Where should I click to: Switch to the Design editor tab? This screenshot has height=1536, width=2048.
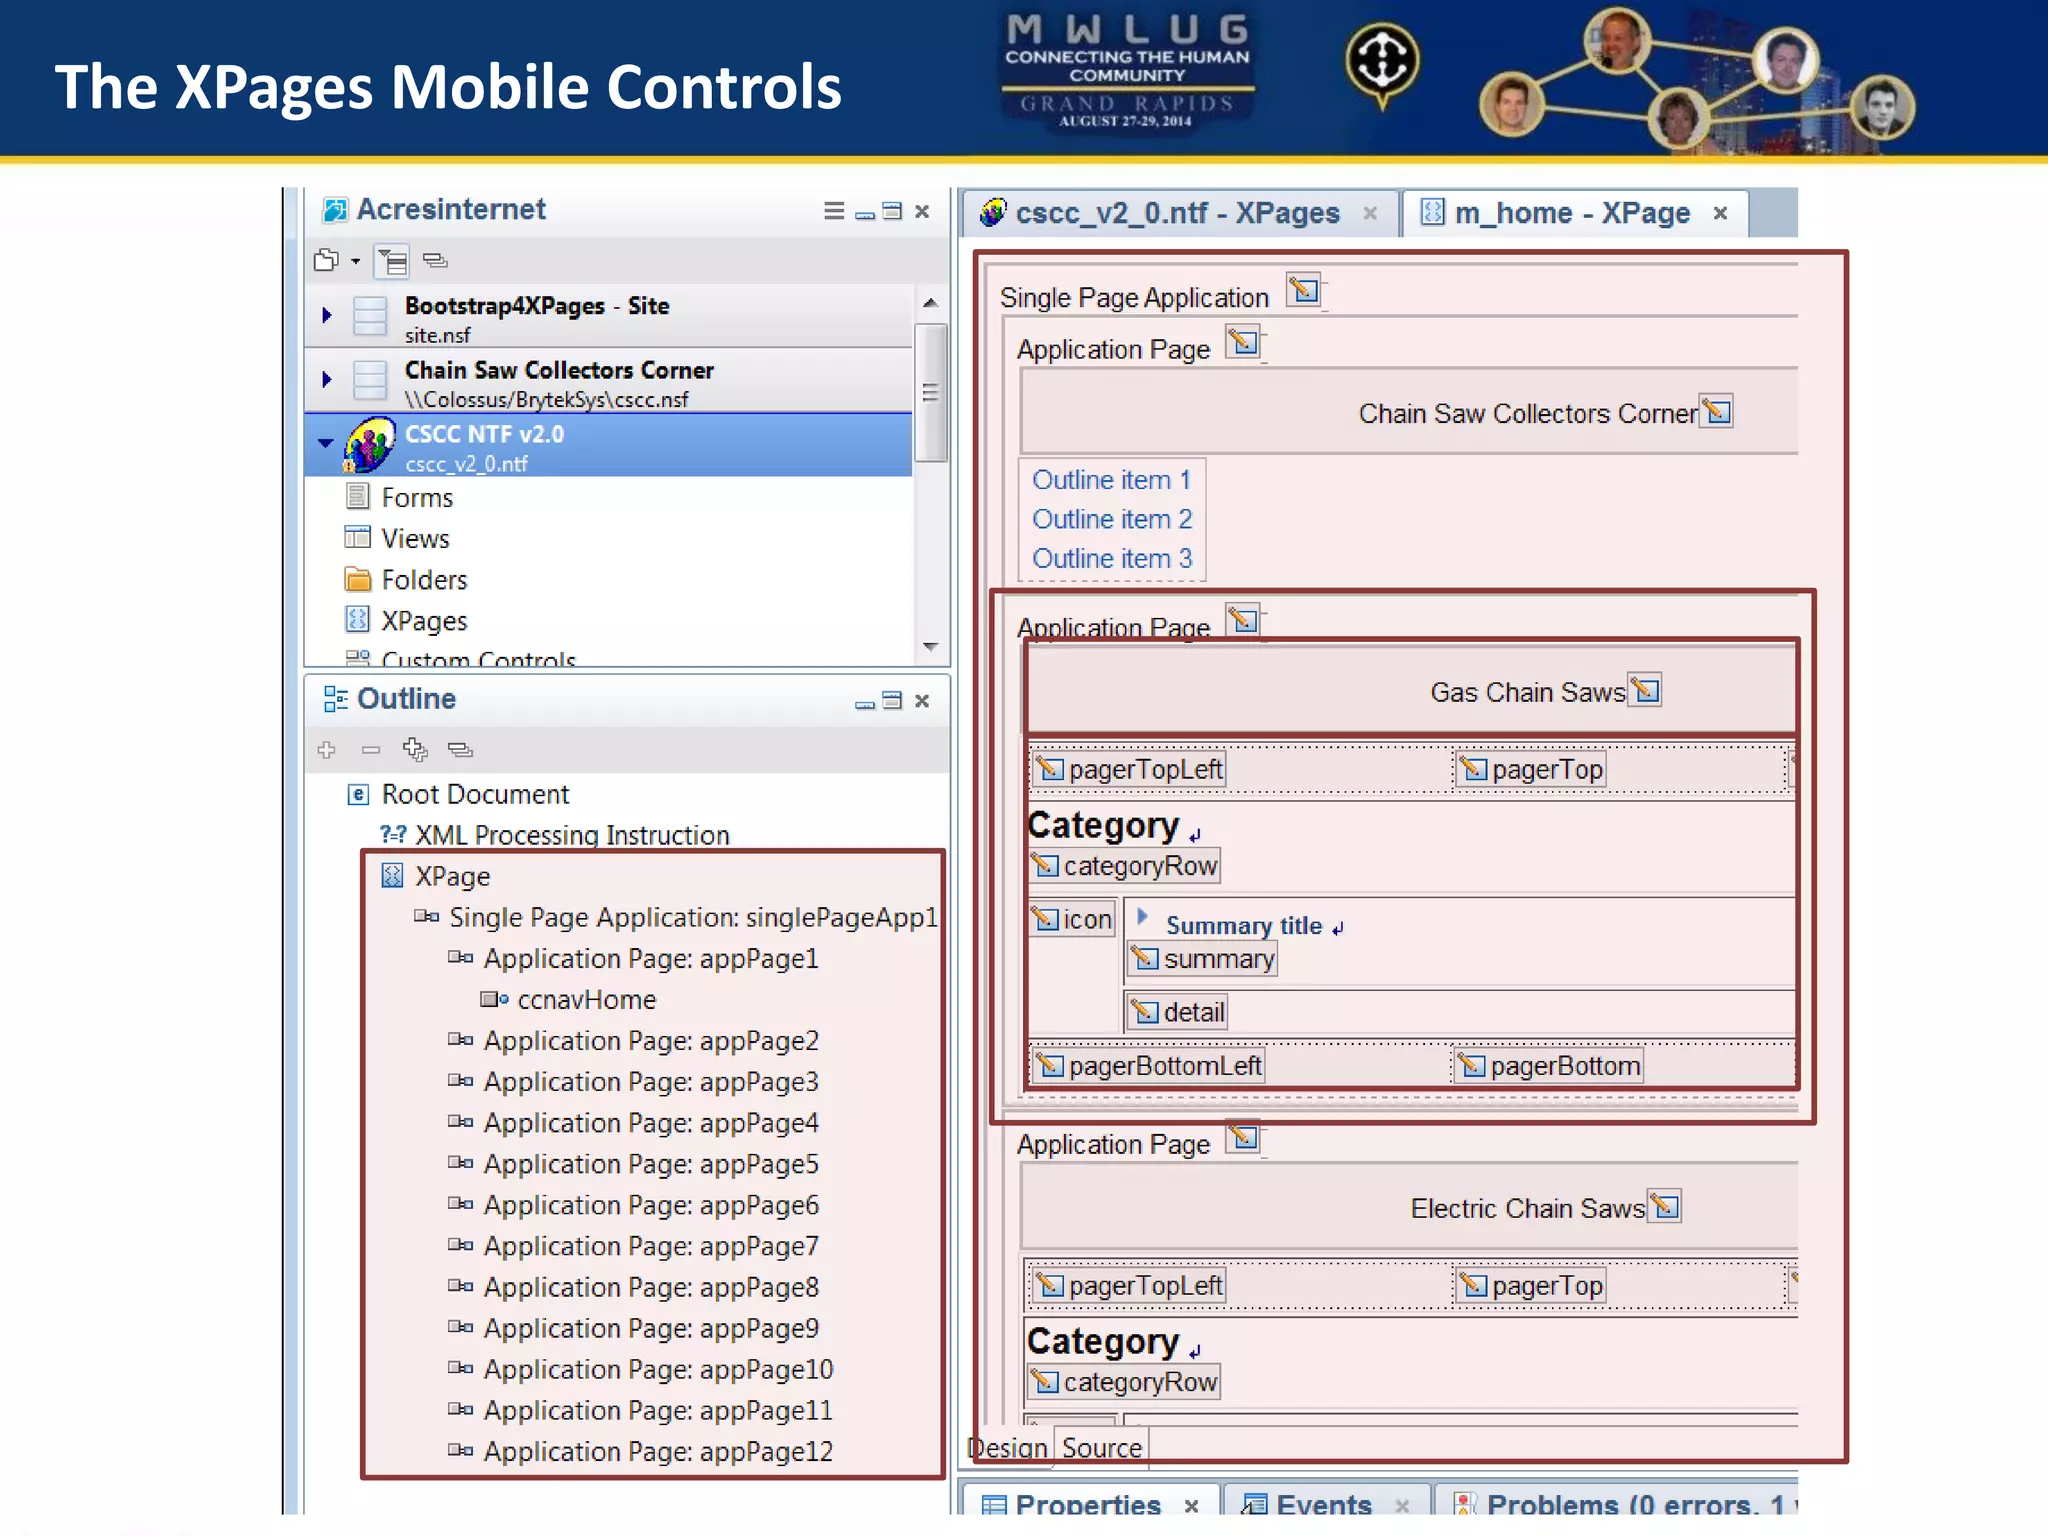1008,1448
